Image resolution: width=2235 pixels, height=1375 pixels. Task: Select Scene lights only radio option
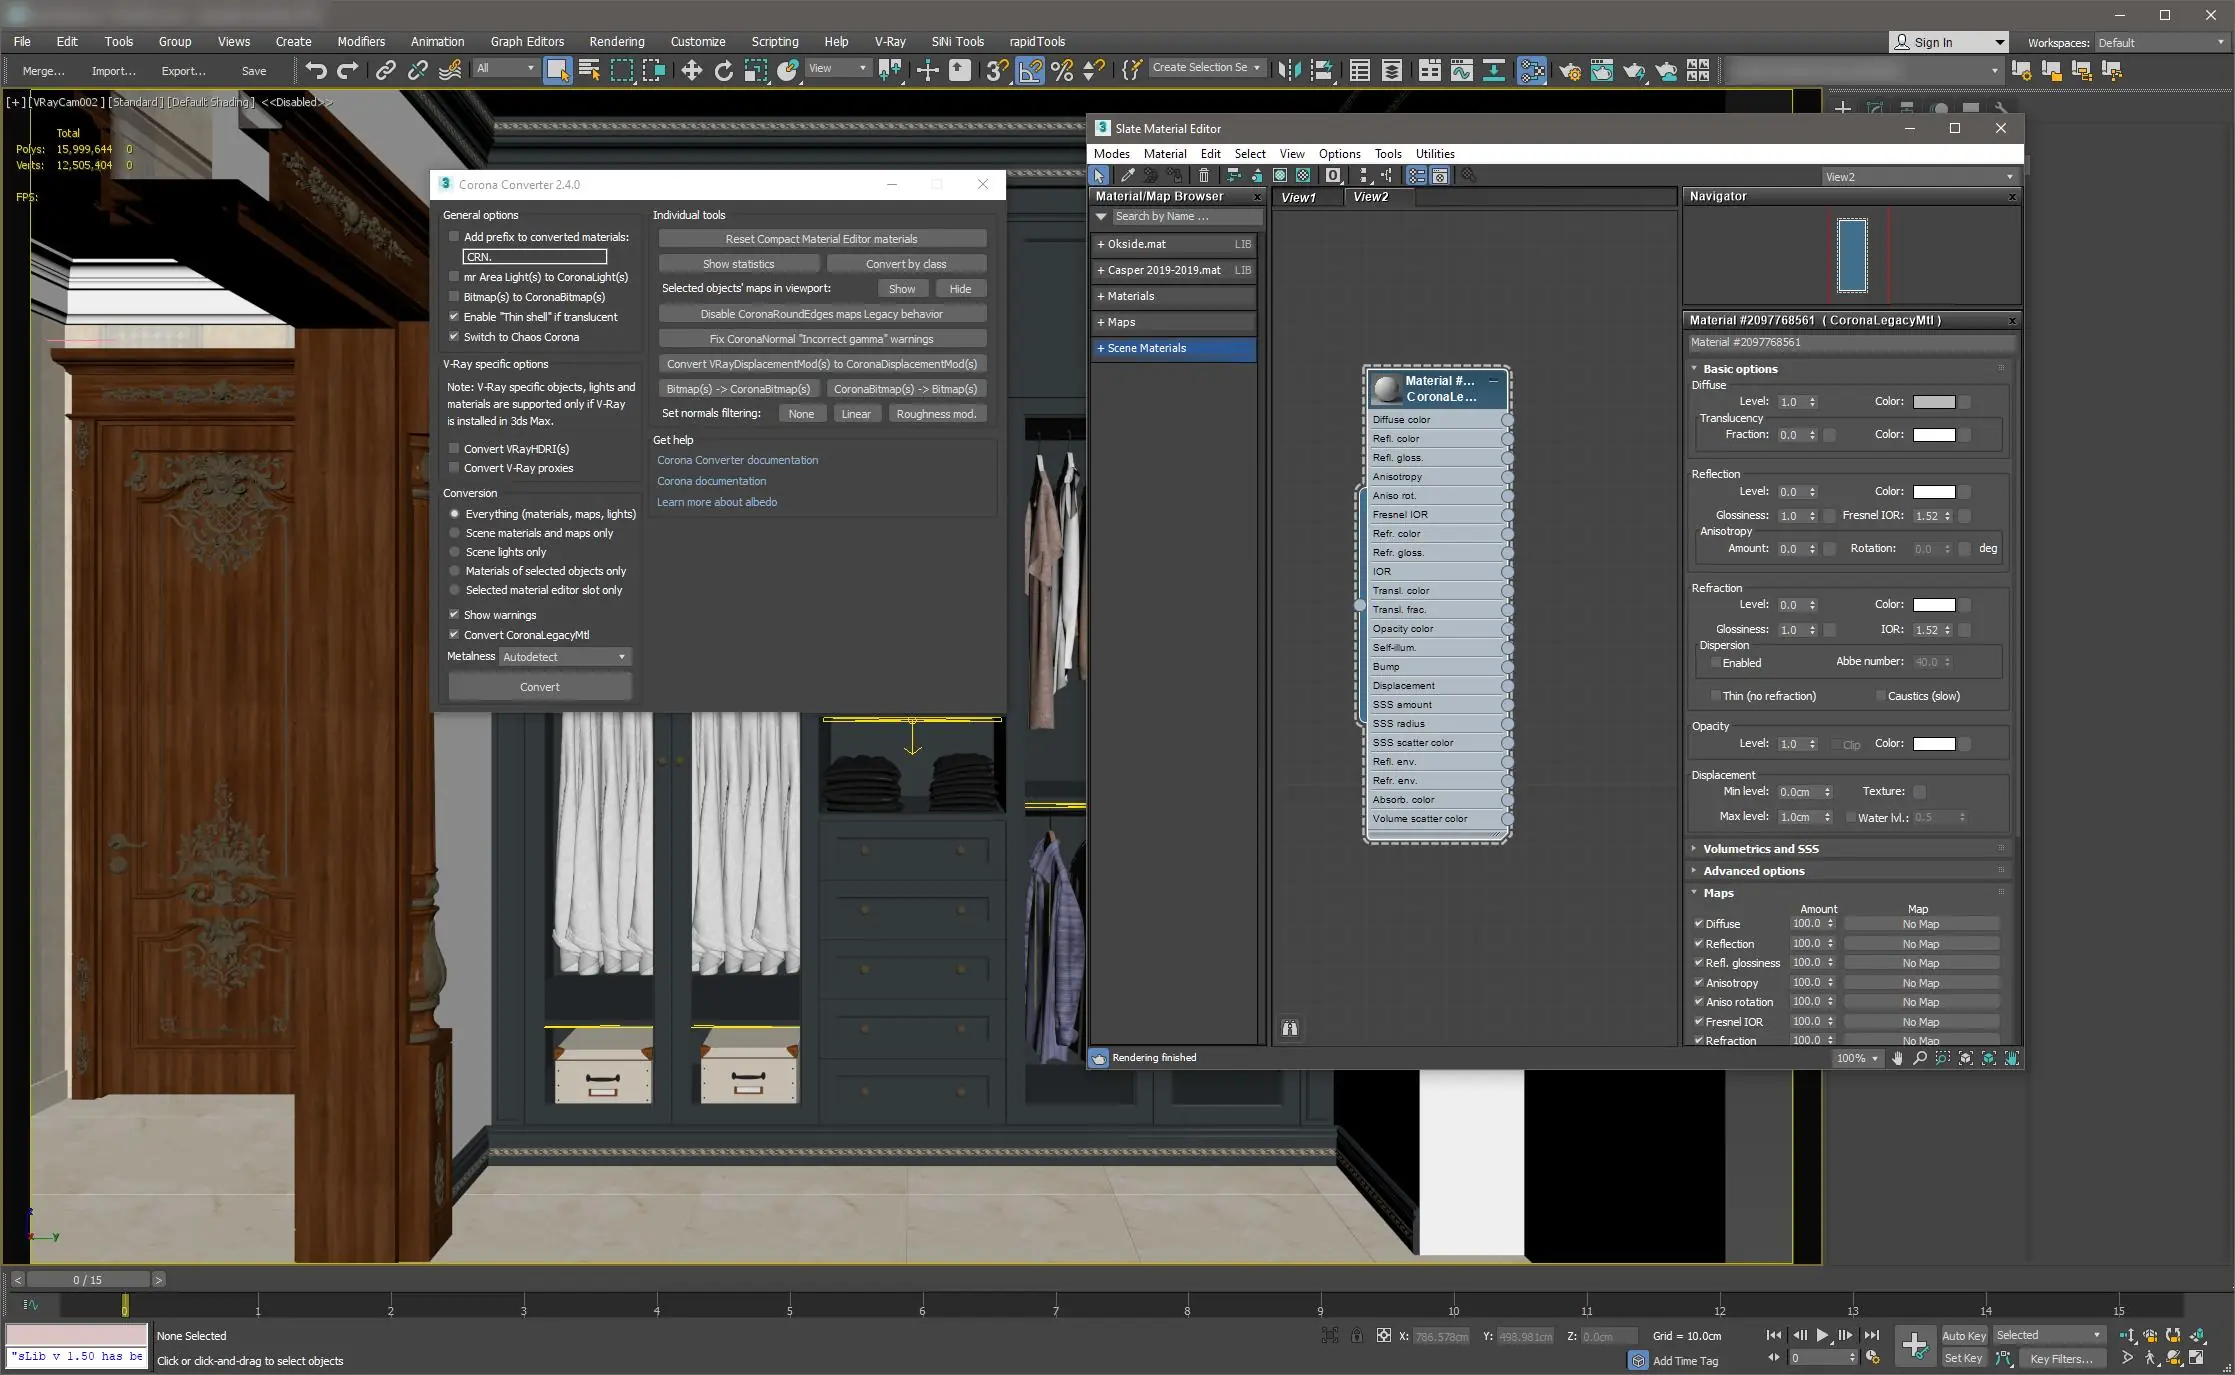[x=455, y=552]
